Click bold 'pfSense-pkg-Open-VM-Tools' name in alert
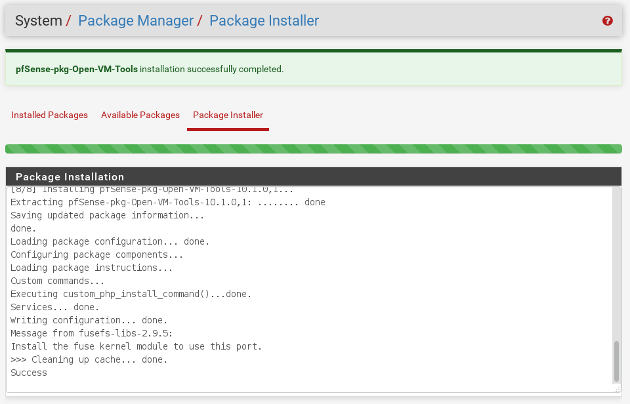Screen dimensions: 630x404 tap(76, 69)
